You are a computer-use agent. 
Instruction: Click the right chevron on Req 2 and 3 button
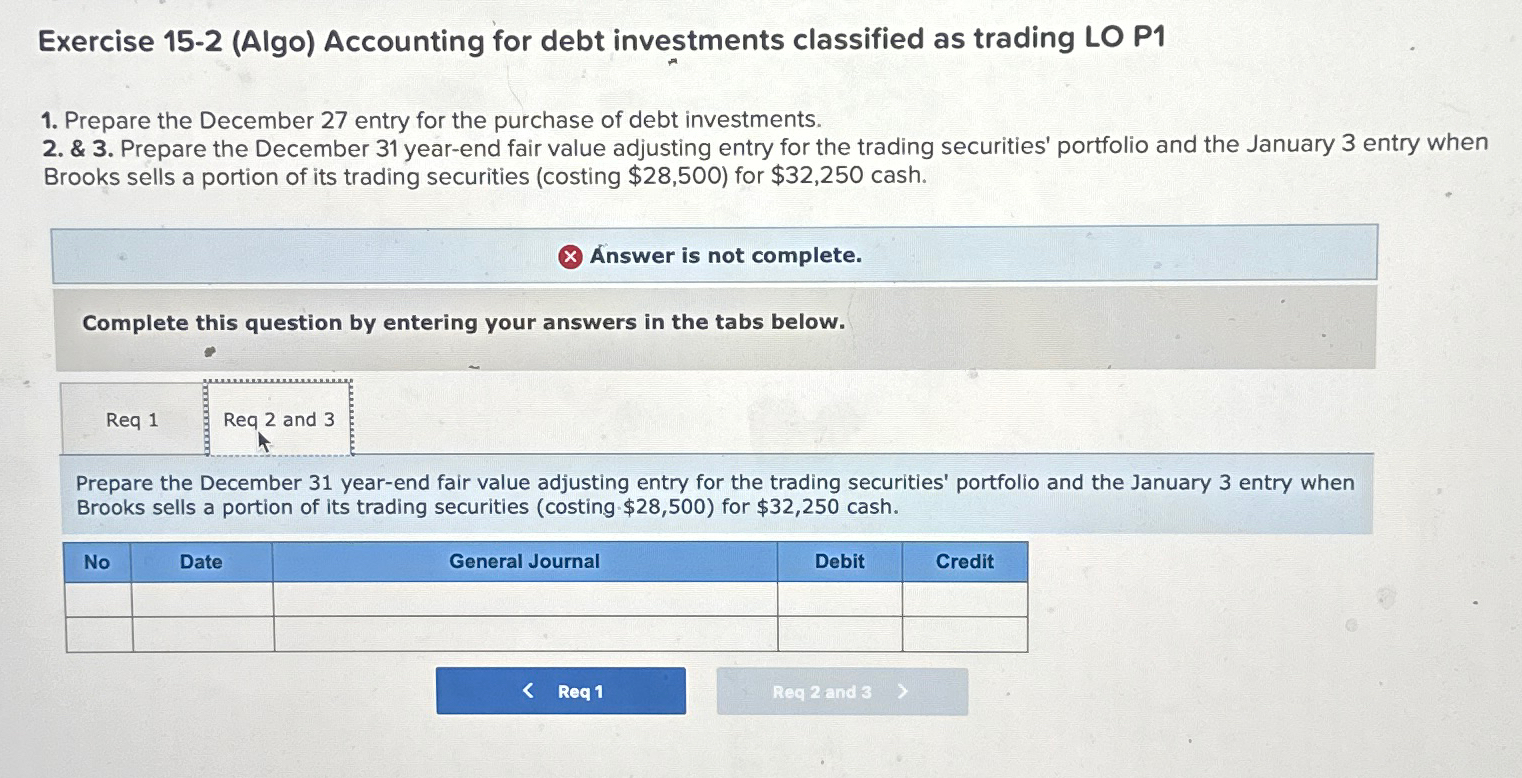pos(900,690)
